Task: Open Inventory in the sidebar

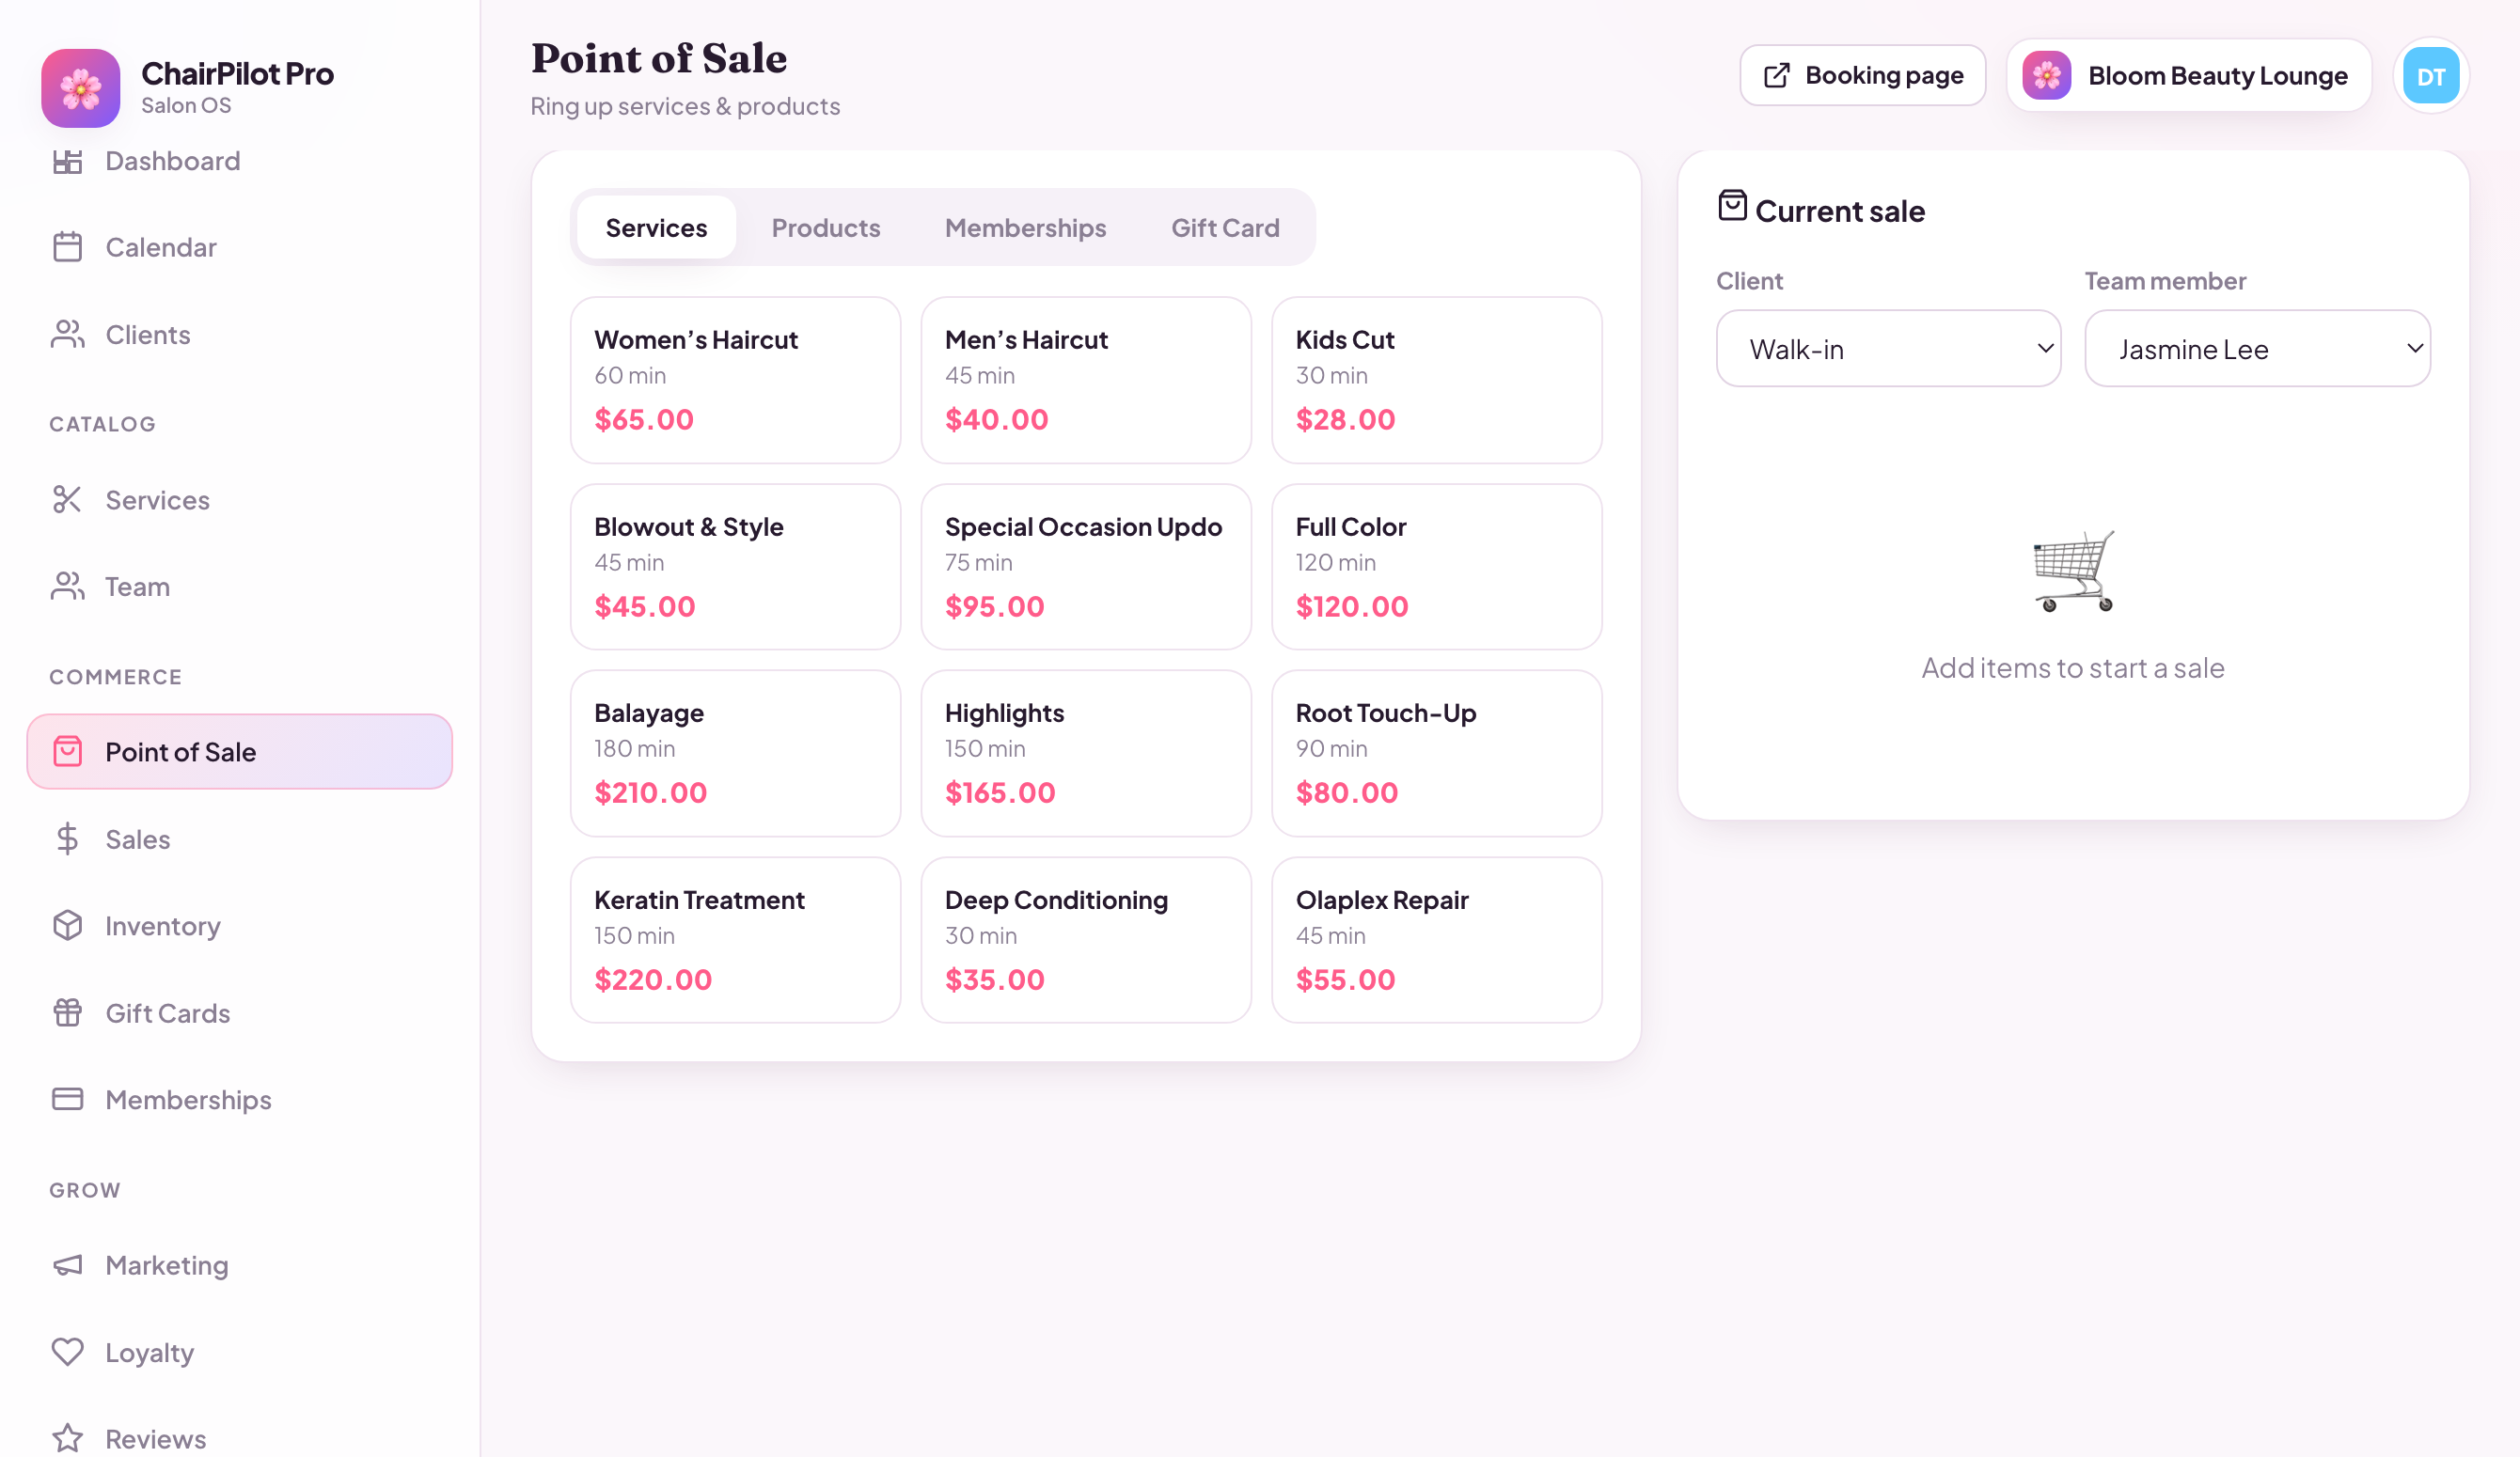Action: pyautogui.click(x=239, y=925)
